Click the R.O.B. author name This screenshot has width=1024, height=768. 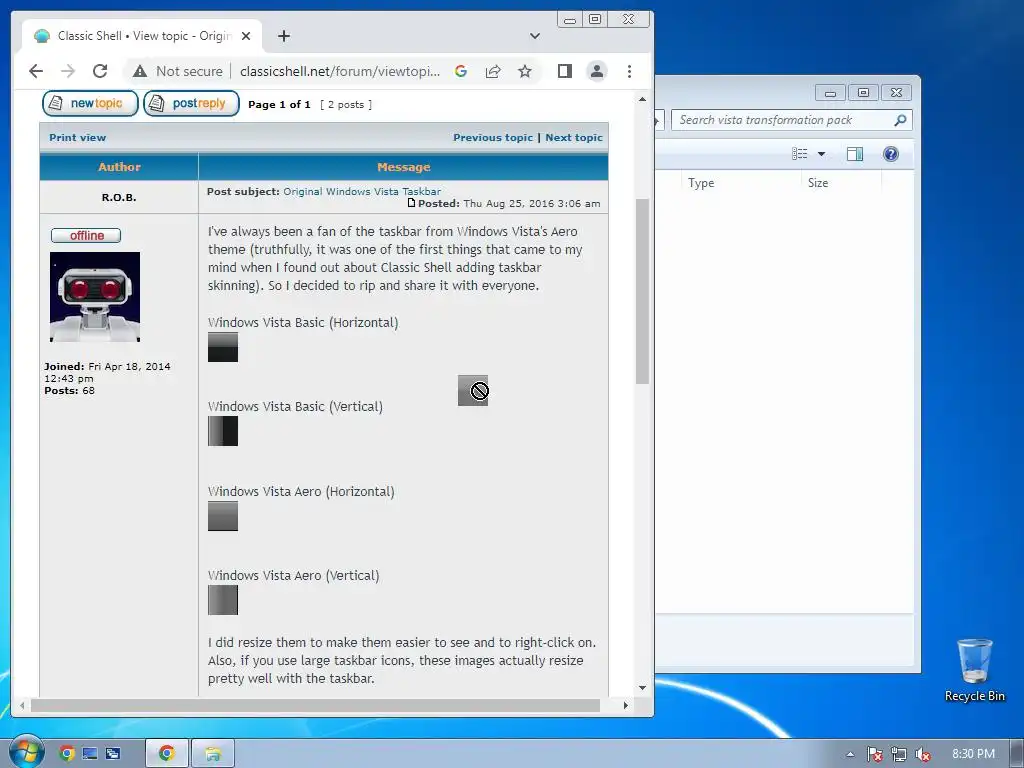pyautogui.click(x=119, y=197)
